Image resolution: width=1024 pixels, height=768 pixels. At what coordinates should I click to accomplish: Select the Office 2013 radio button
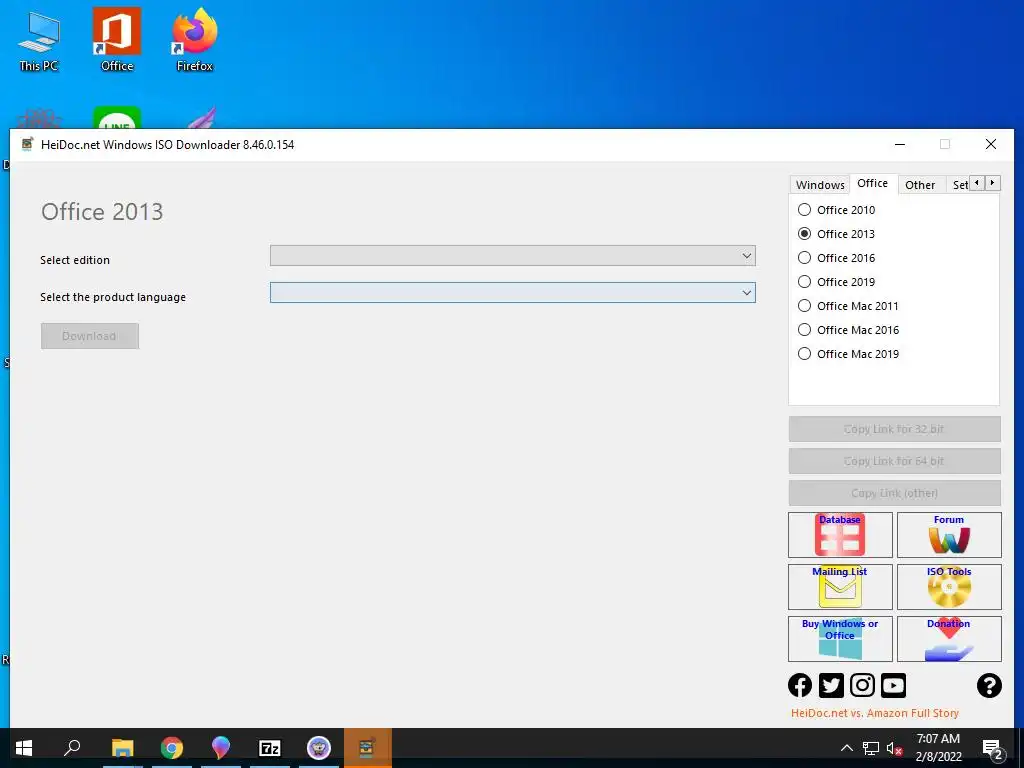(805, 234)
